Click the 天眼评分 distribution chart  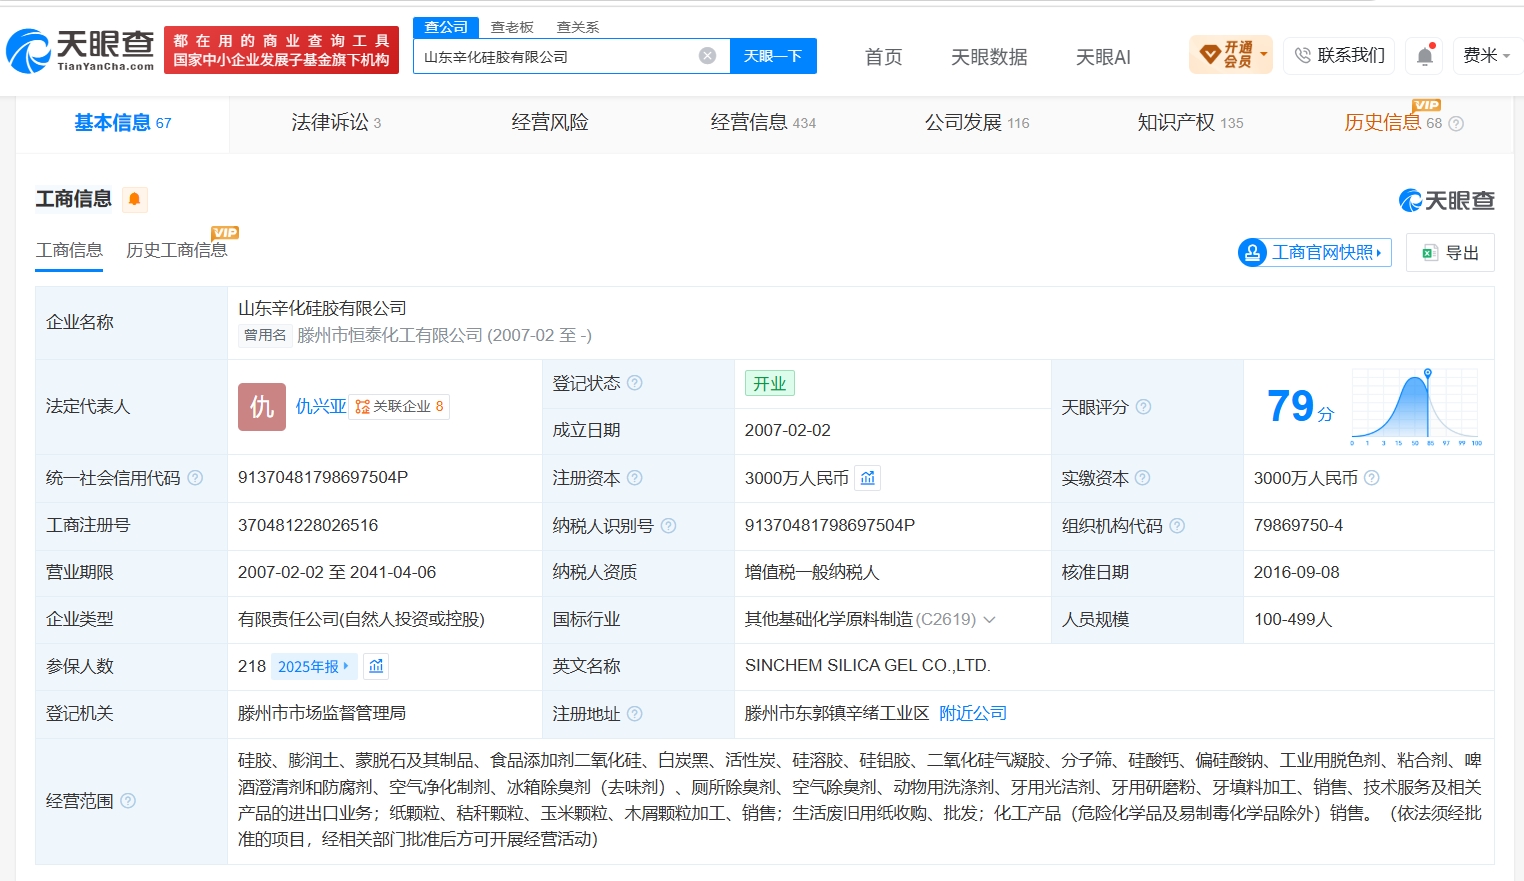[x=1415, y=407]
